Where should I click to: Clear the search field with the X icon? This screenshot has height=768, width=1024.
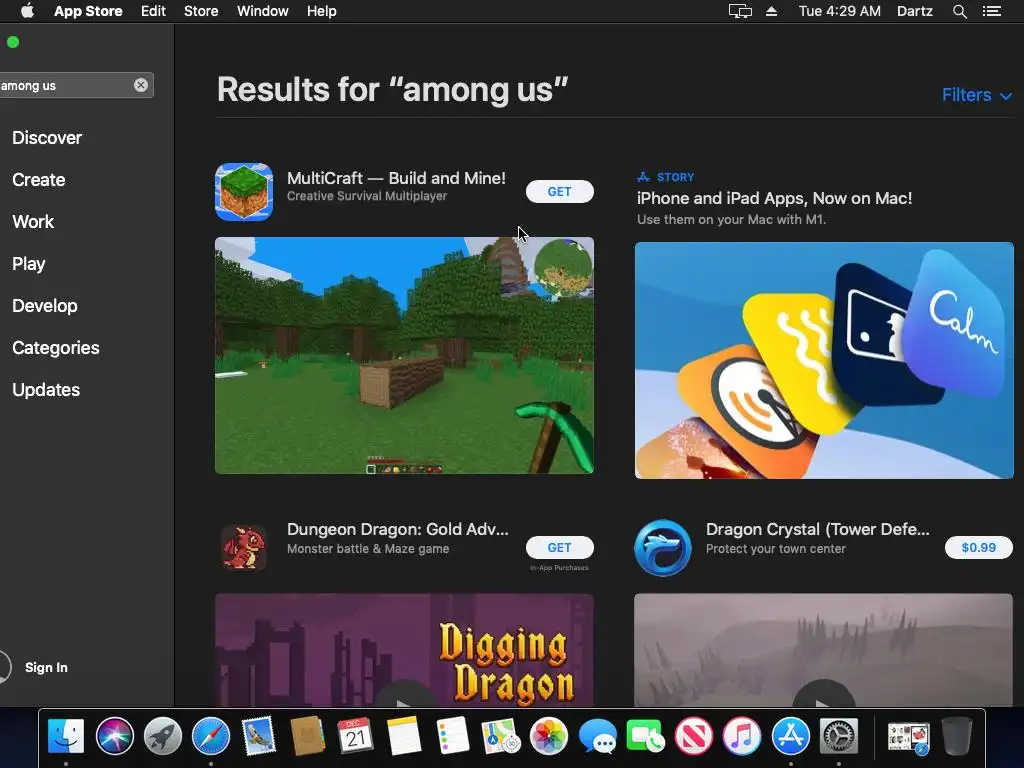pyautogui.click(x=140, y=85)
